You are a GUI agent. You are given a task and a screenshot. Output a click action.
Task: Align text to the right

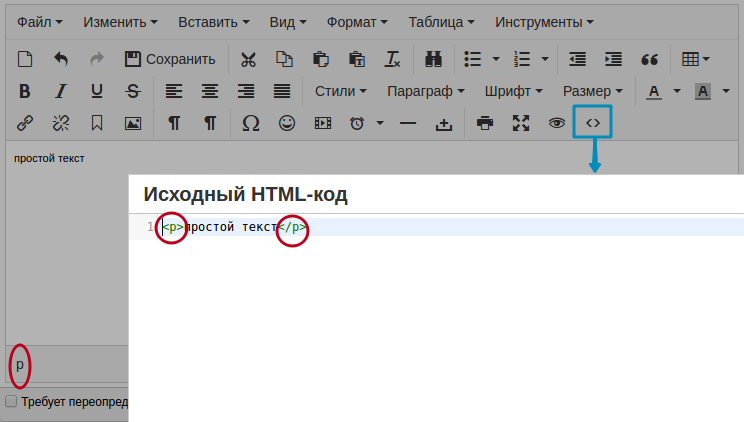(x=246, y=91)
